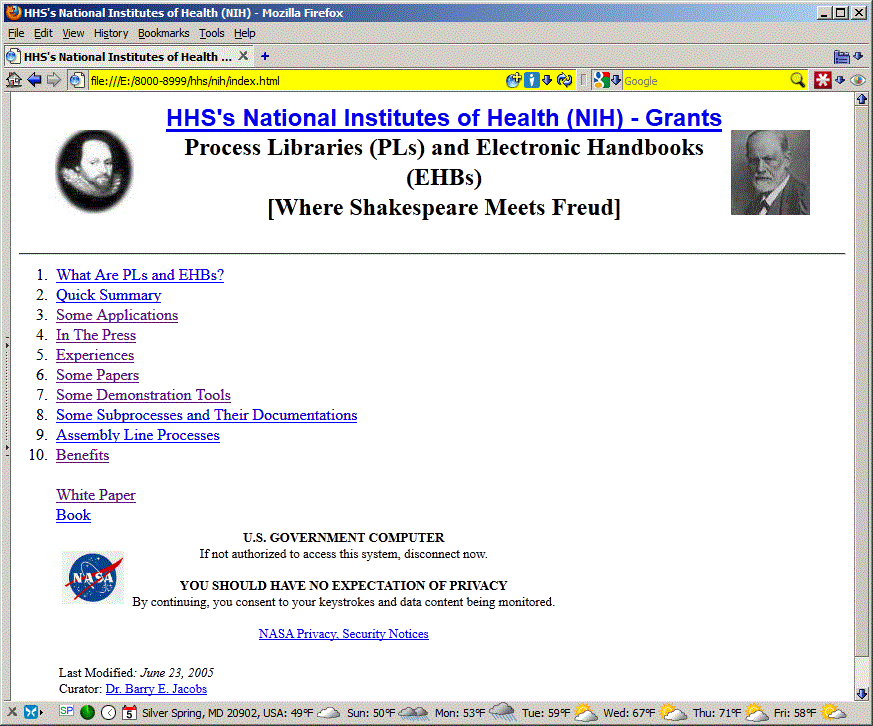Screen dimensions: 873x726
Task: Open the NASA Privacy, Security Notices link
Action: point(344,634)
